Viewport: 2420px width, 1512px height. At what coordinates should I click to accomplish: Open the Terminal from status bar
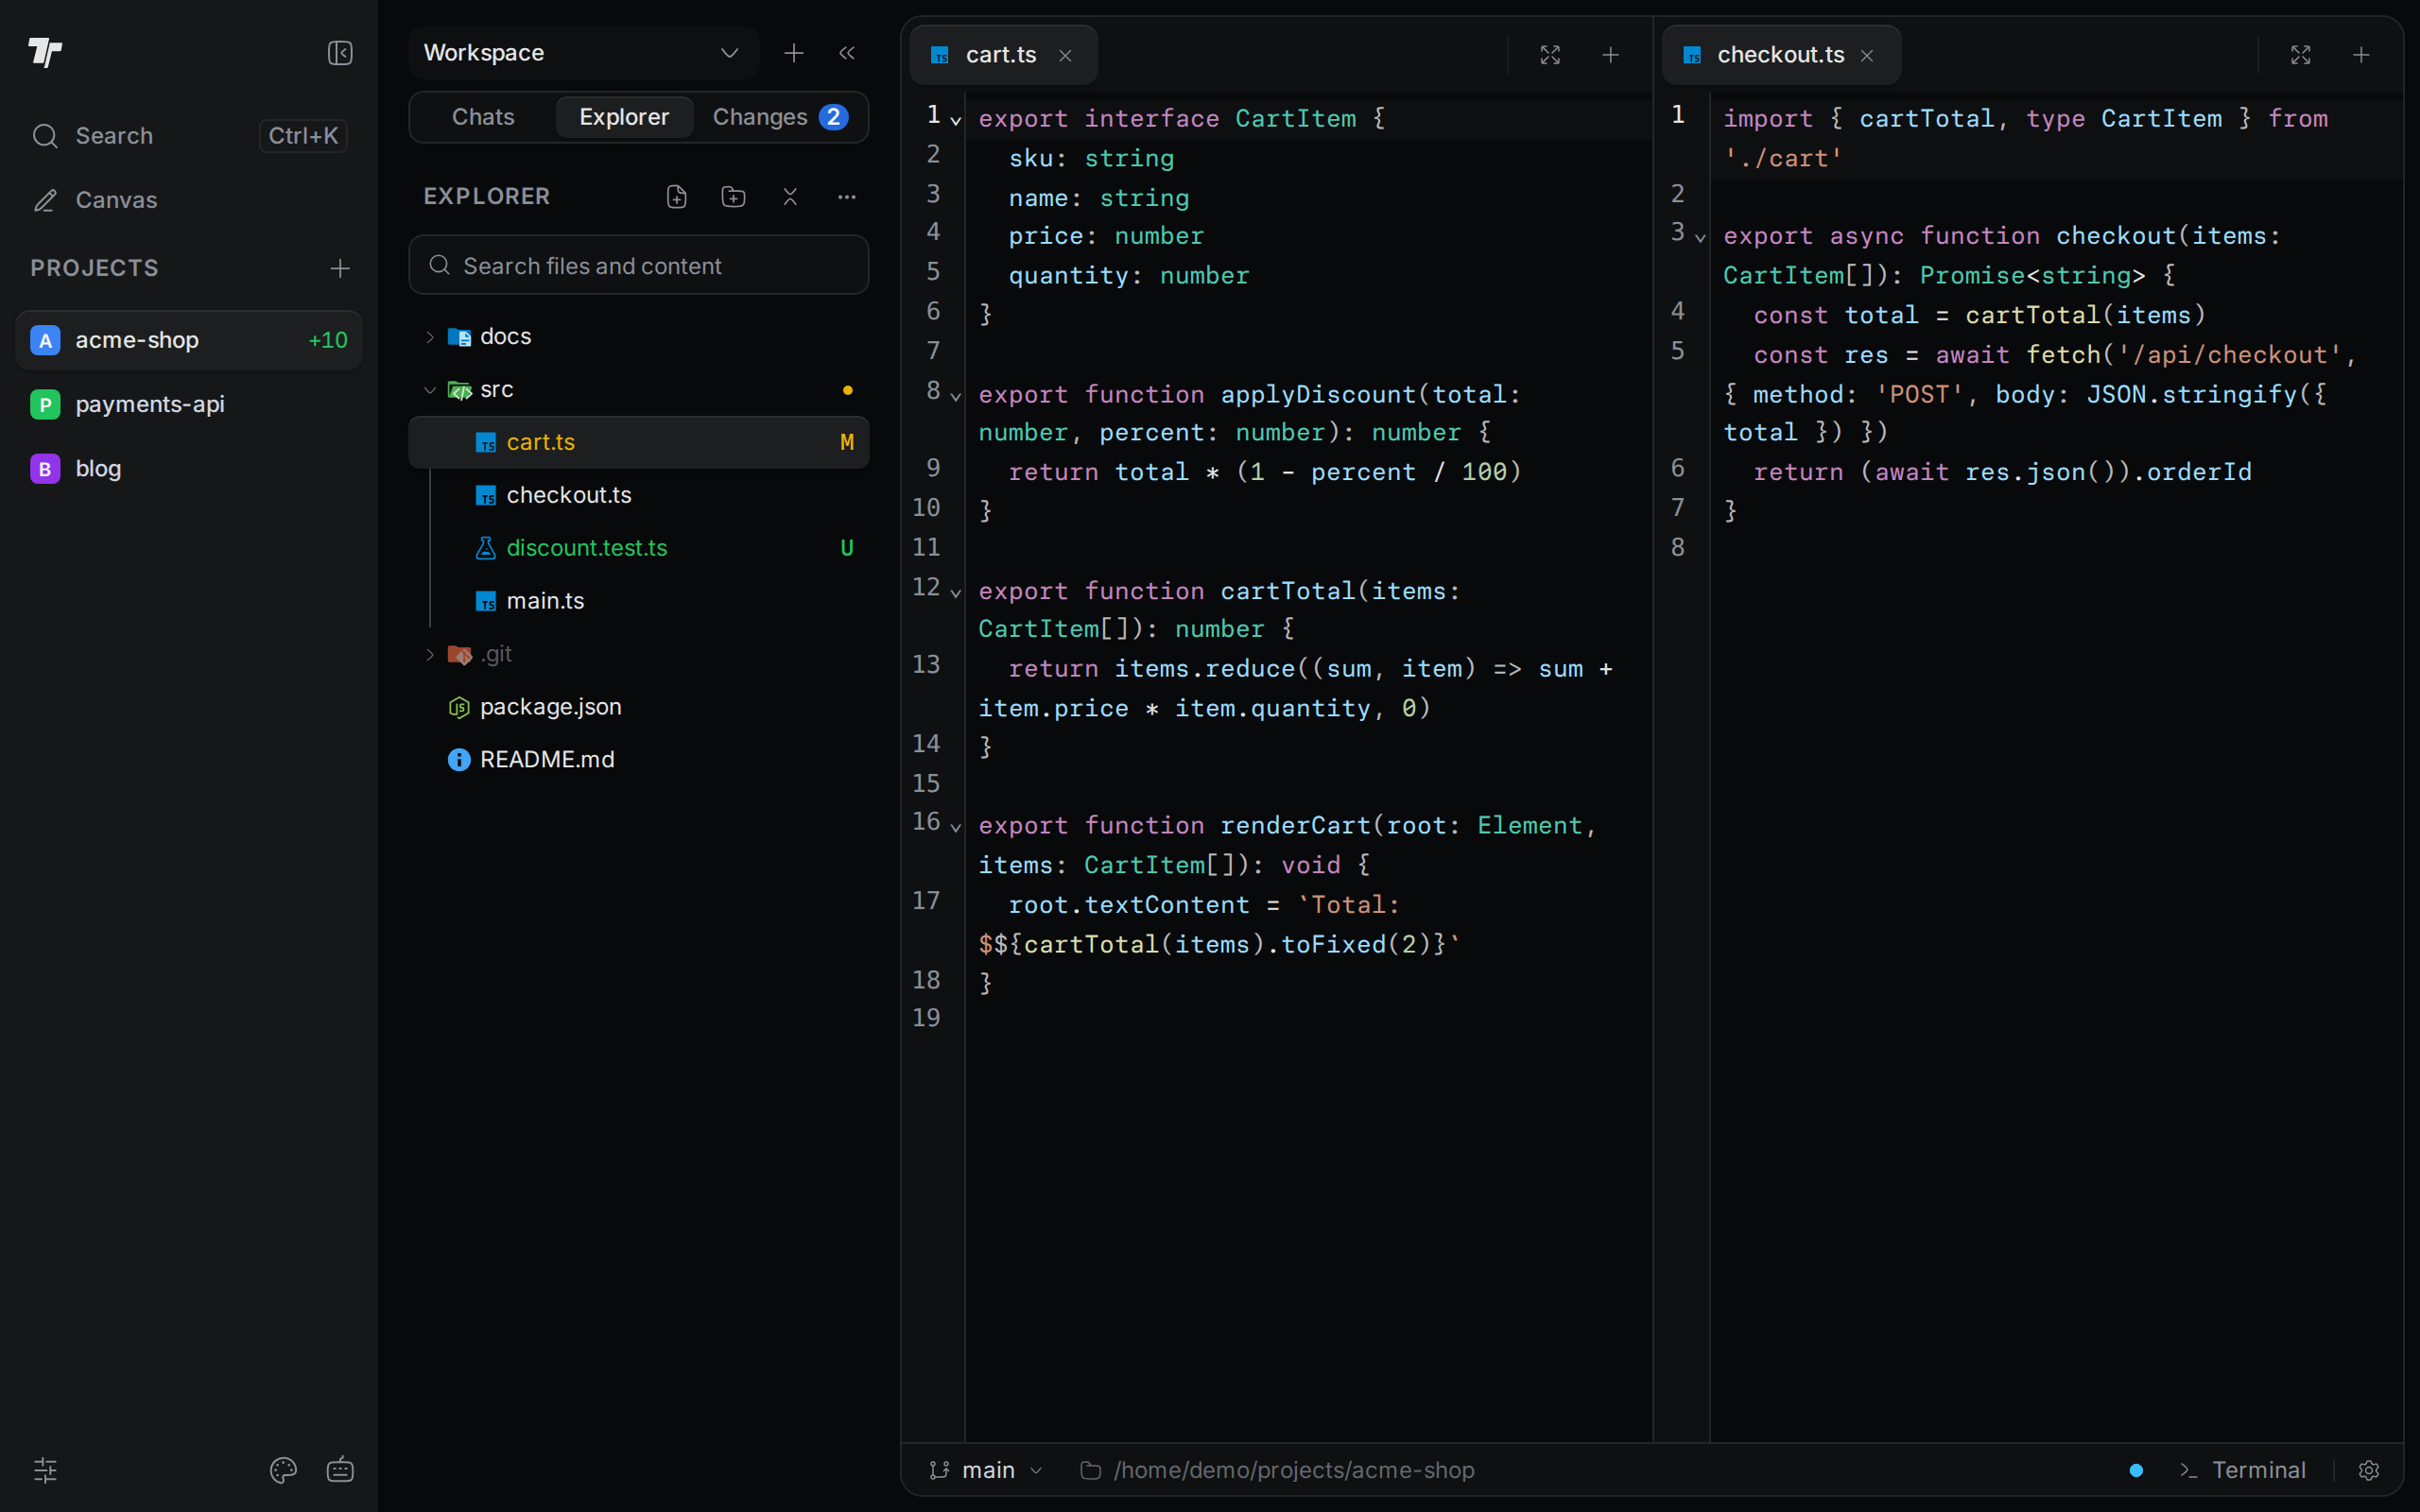pyautogui.click(x=2243, y=1470)
